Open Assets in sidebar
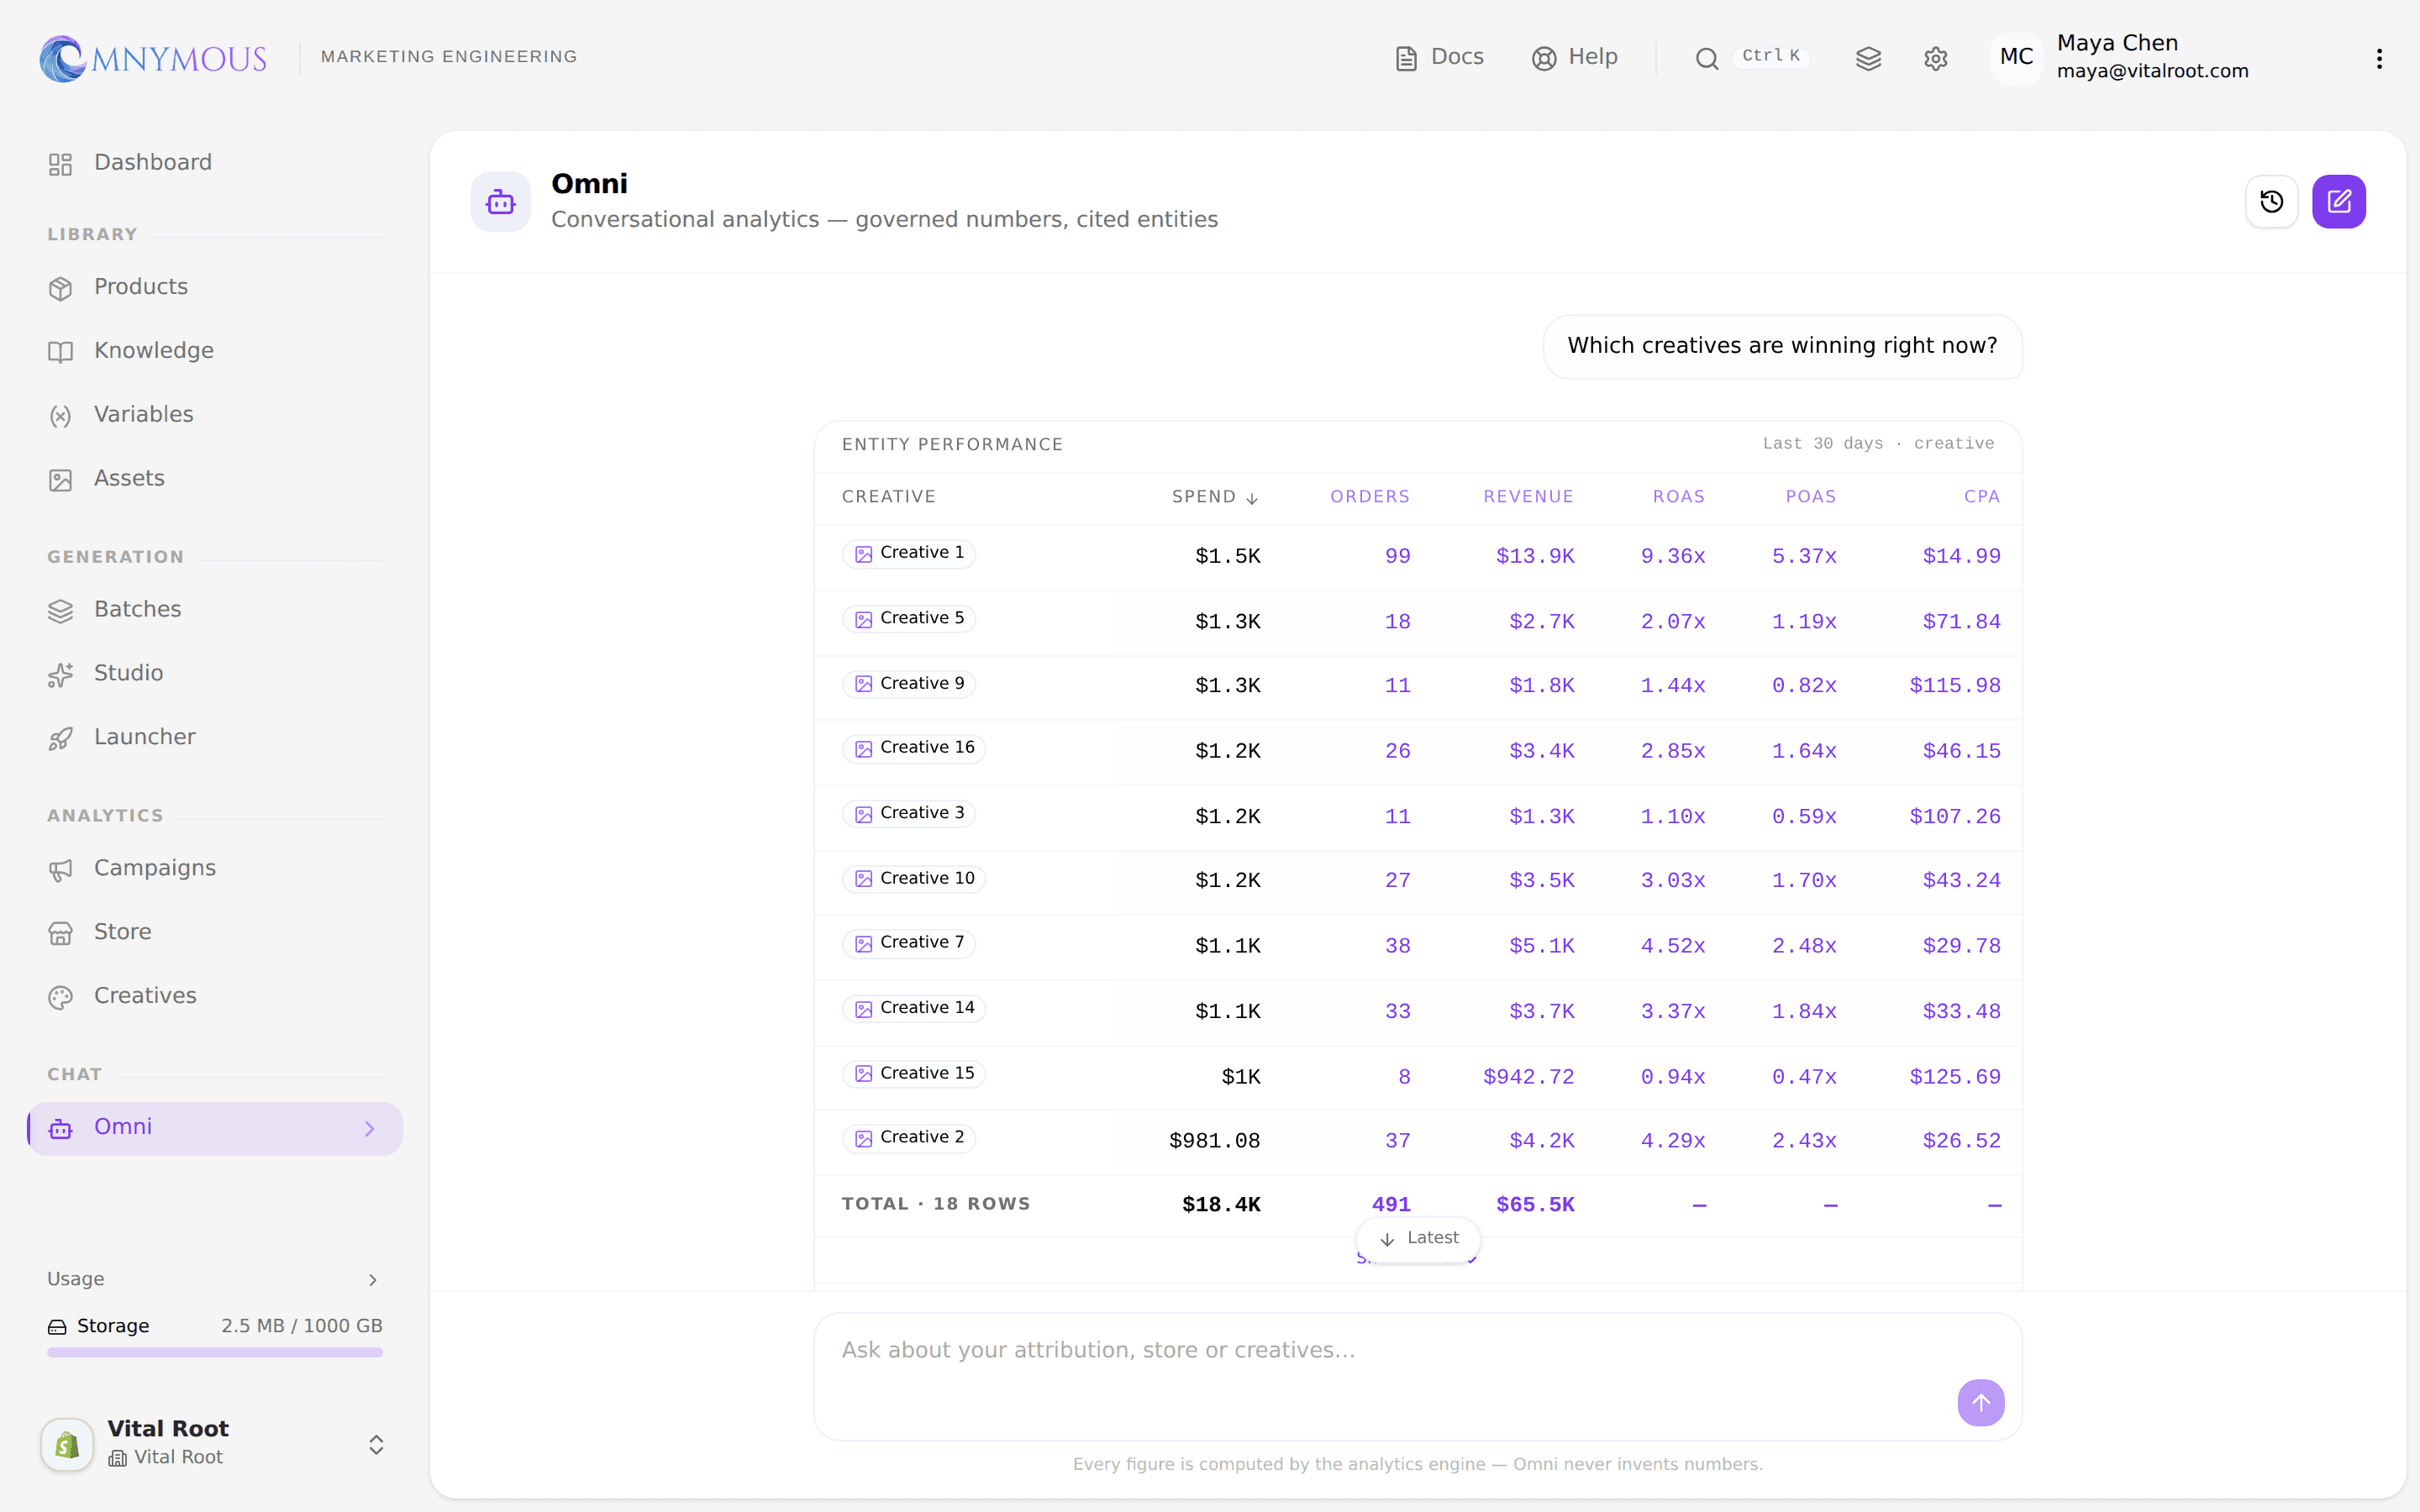This screenshot has width=2420, height=1512. tap(214, 479)
